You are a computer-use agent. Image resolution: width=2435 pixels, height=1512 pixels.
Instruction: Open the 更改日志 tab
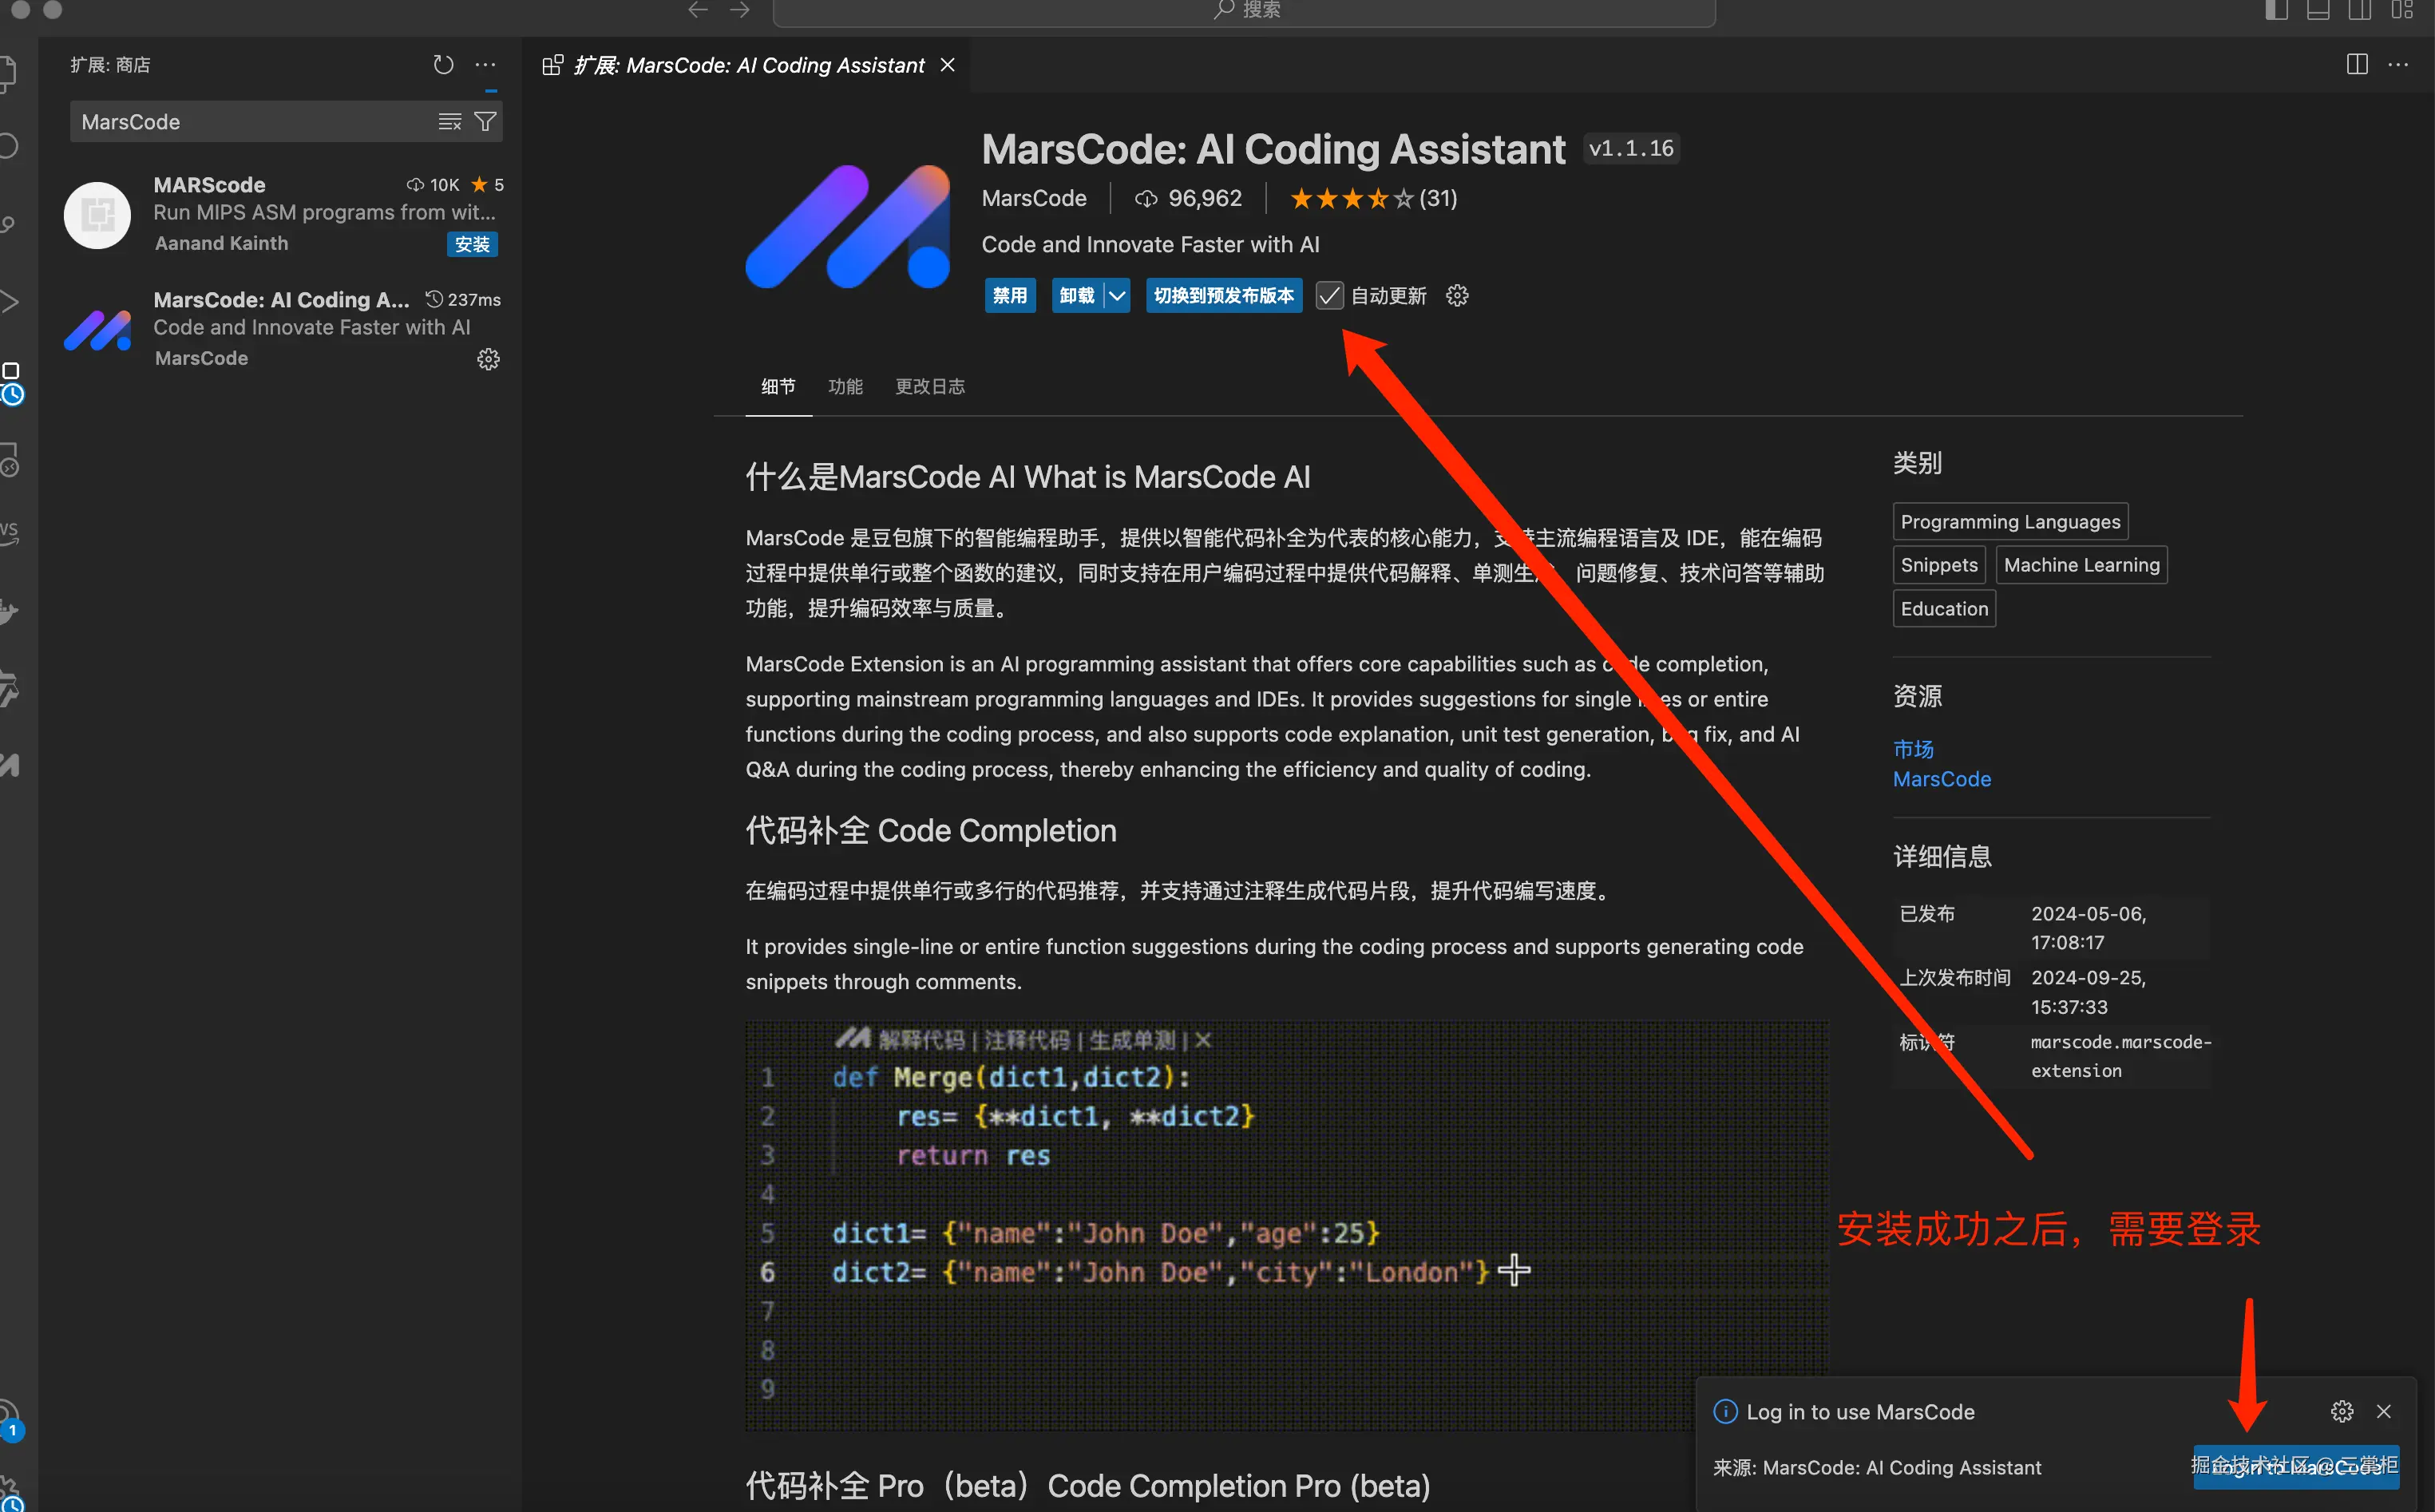tap(929, 386)
